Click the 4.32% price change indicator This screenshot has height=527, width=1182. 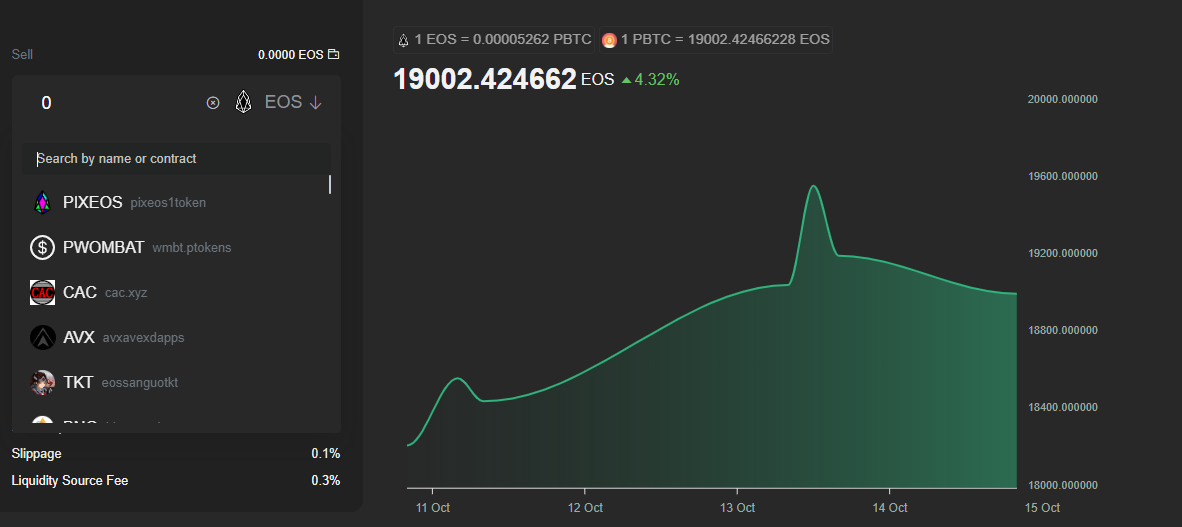pos(651,79)
